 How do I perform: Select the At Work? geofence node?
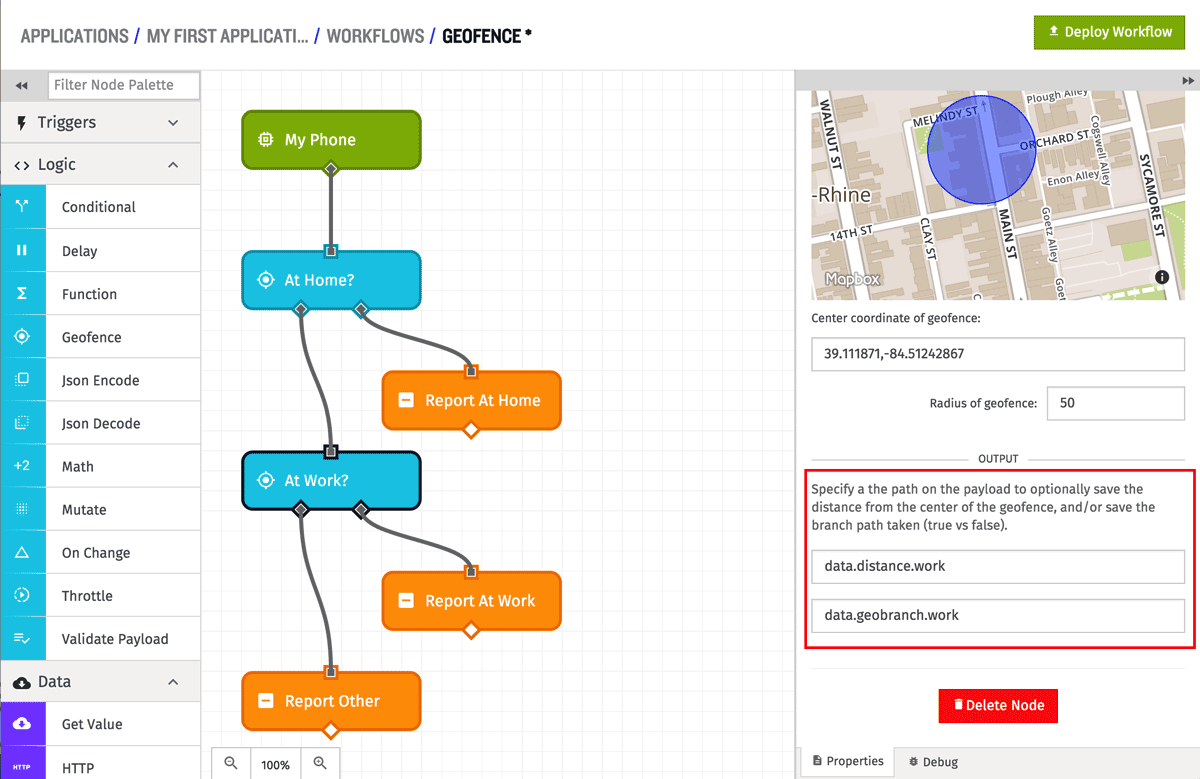pyautogui.click(x=331, y=480)
